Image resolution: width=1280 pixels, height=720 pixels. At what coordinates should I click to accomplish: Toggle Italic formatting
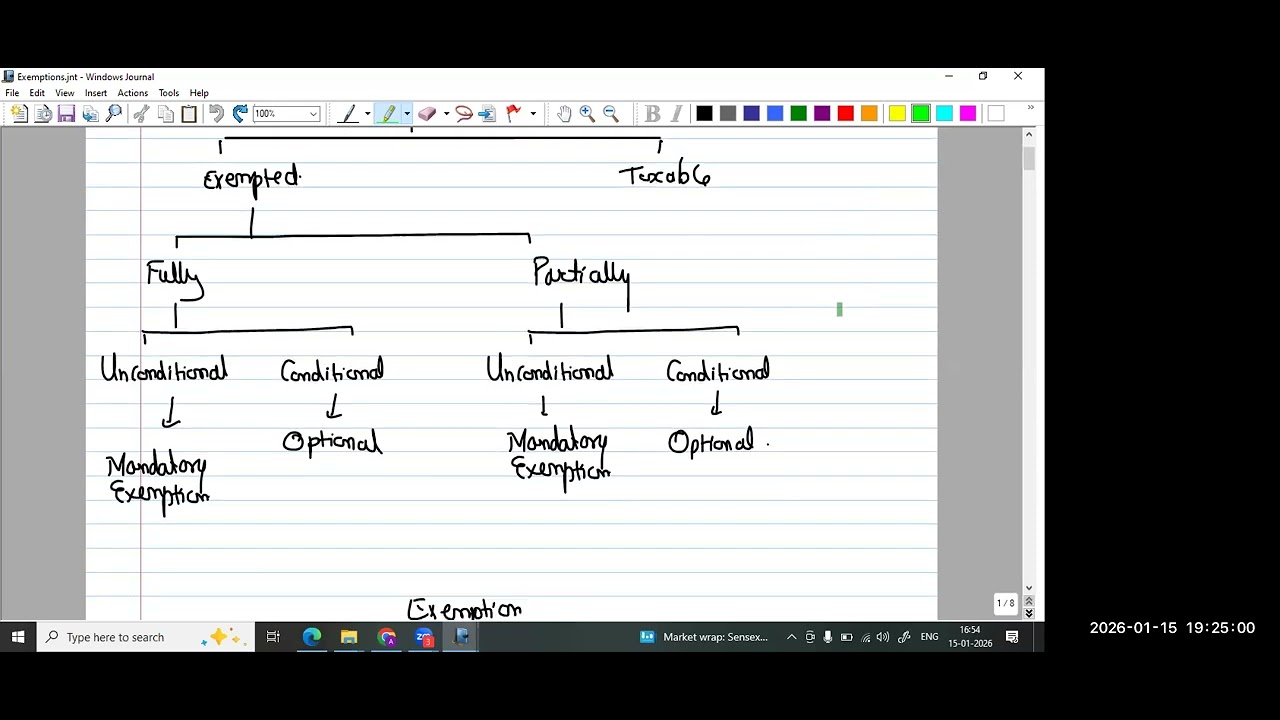676,114
